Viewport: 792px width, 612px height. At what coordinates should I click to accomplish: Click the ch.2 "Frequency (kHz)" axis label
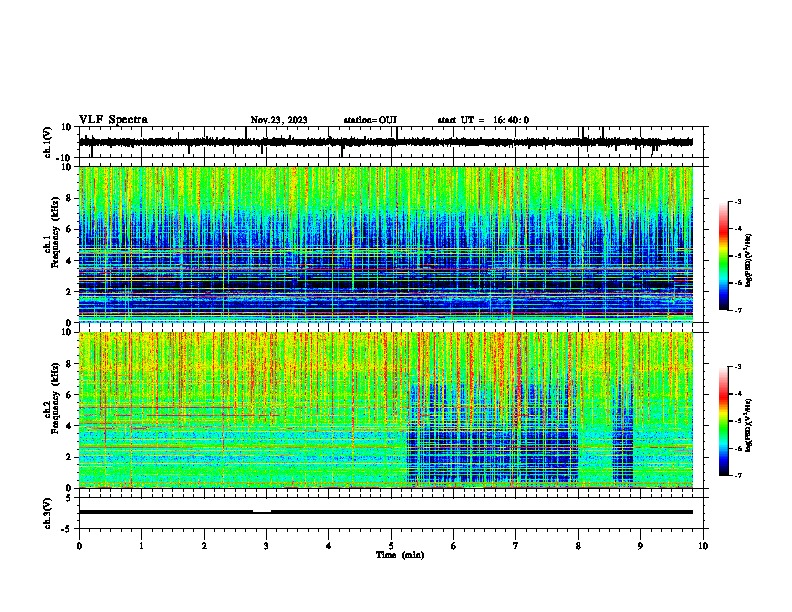click(55, 398)
